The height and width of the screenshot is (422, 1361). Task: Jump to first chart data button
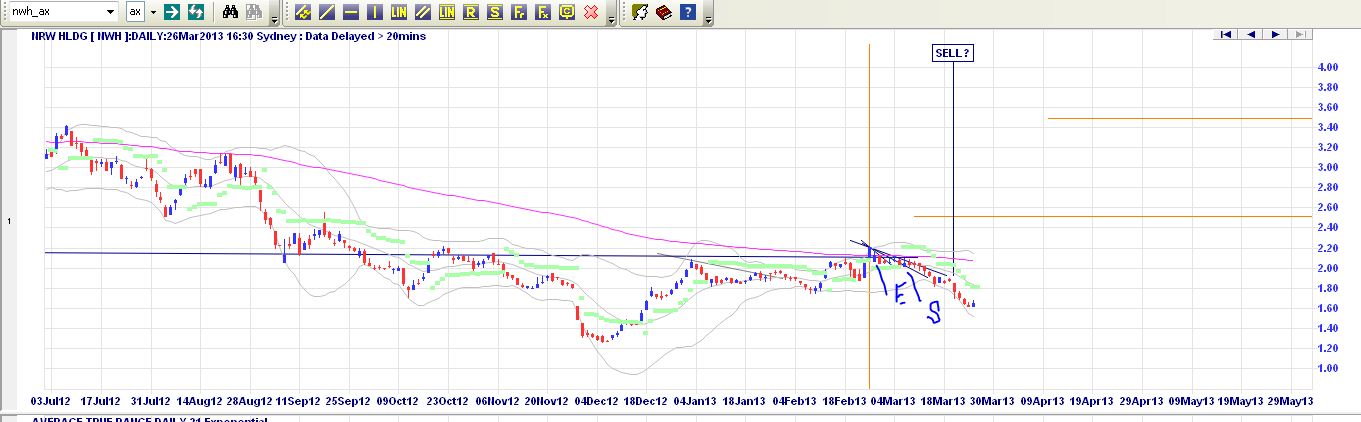pyautogui.click(x=1225, y=34)
